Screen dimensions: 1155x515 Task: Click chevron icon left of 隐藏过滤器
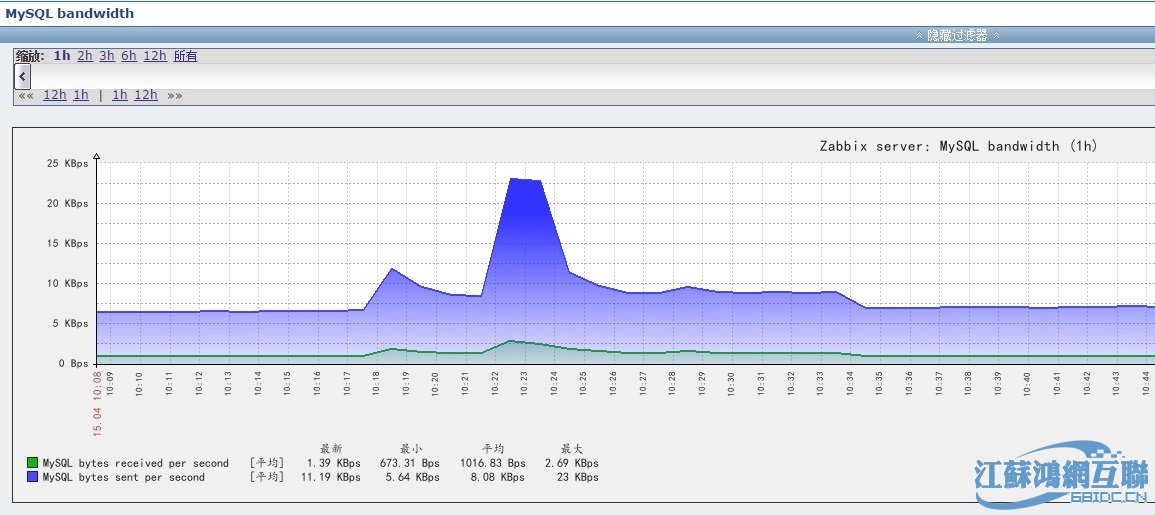coord(919,35)
